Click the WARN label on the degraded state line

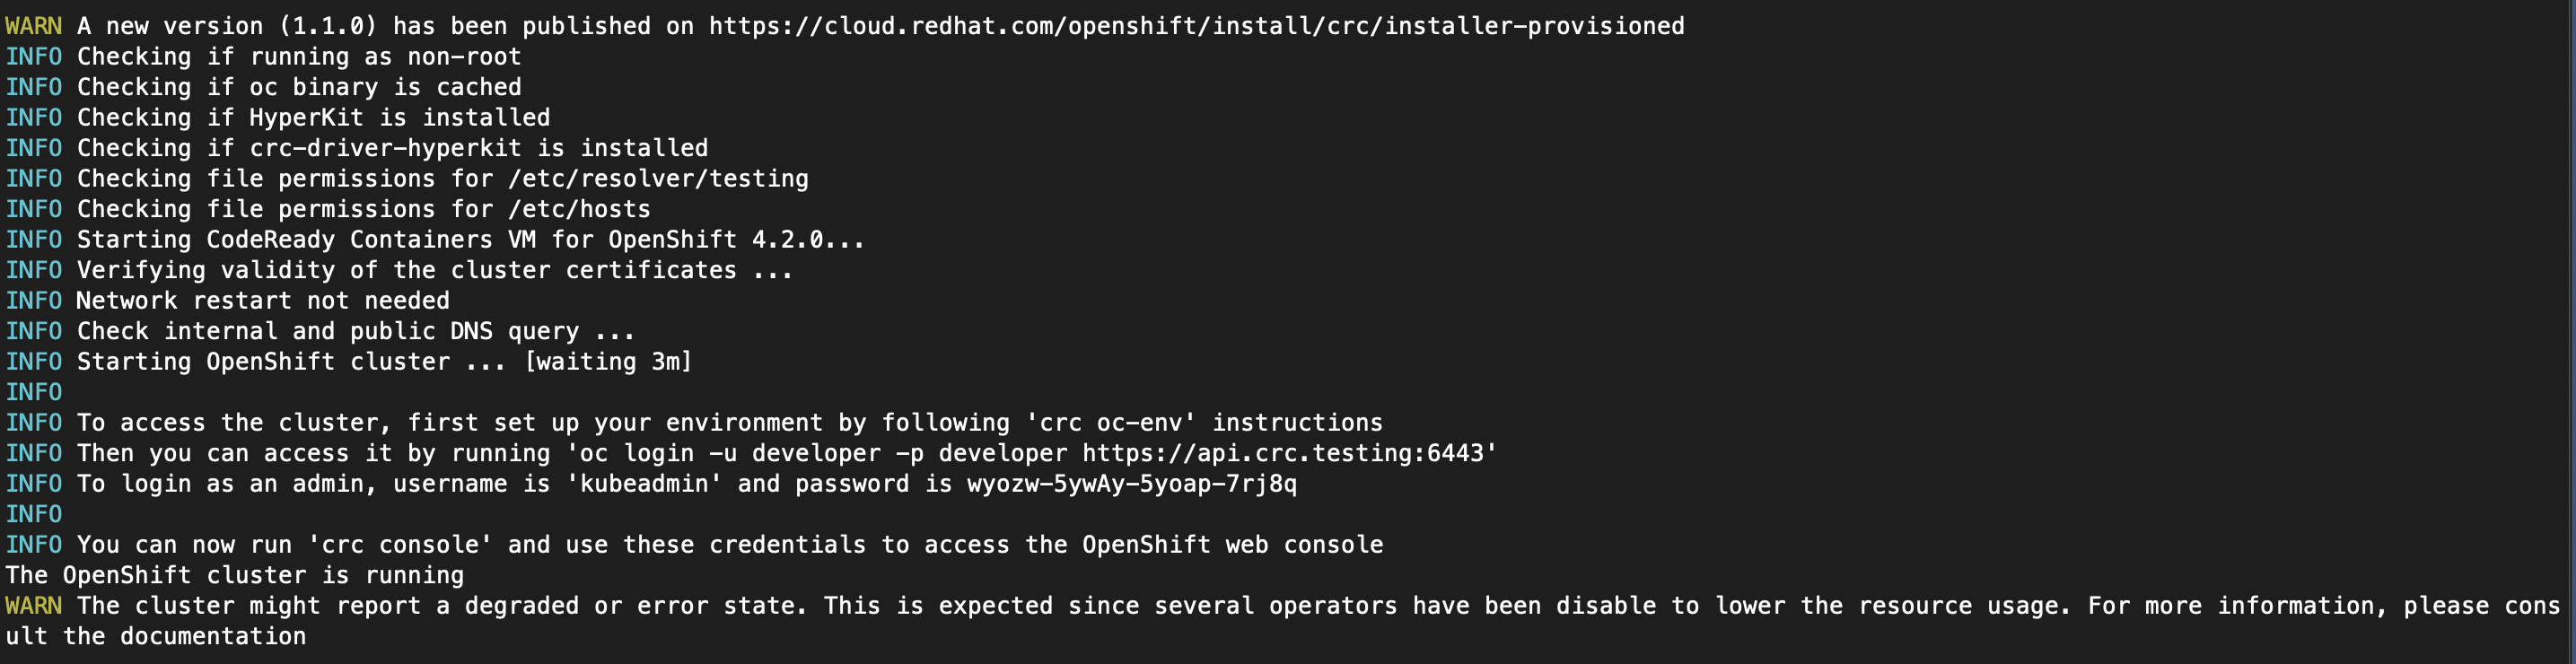point(33,606)
